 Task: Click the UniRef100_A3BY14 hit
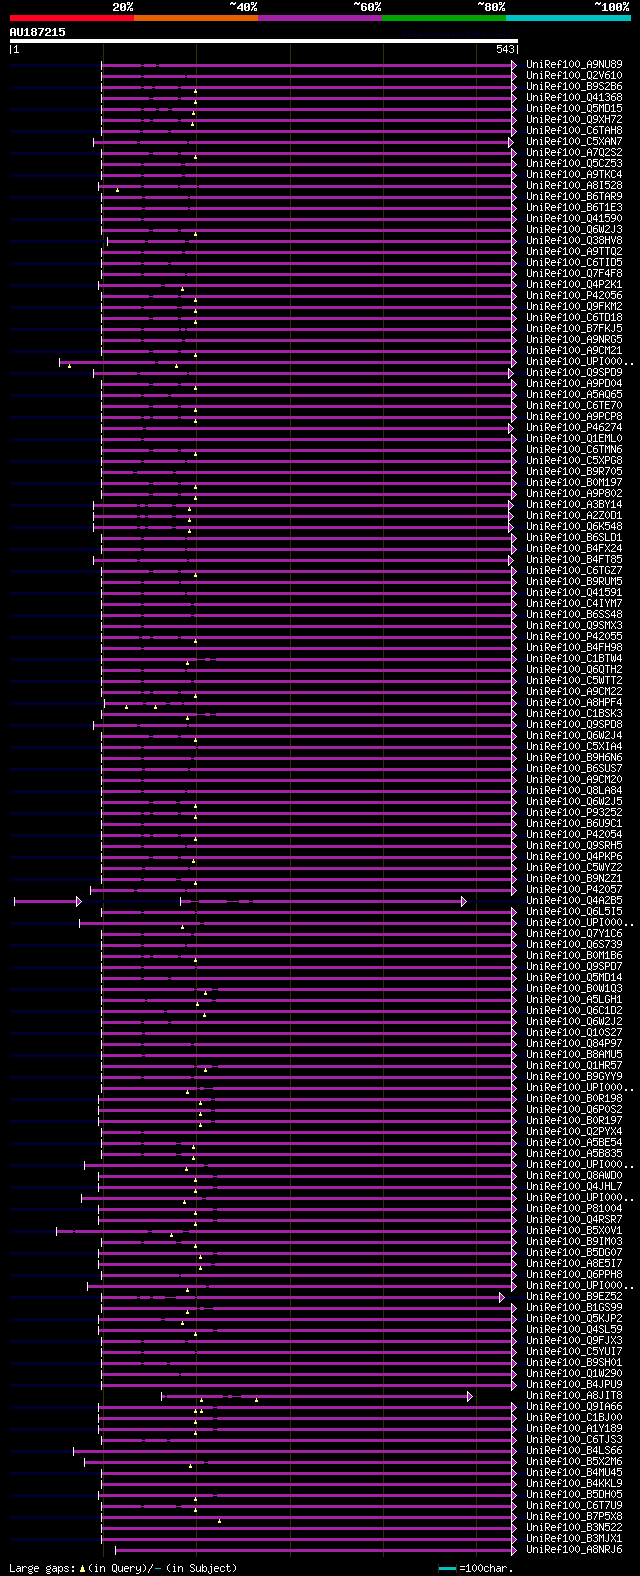pyautogui.click(x=574, y=505)
